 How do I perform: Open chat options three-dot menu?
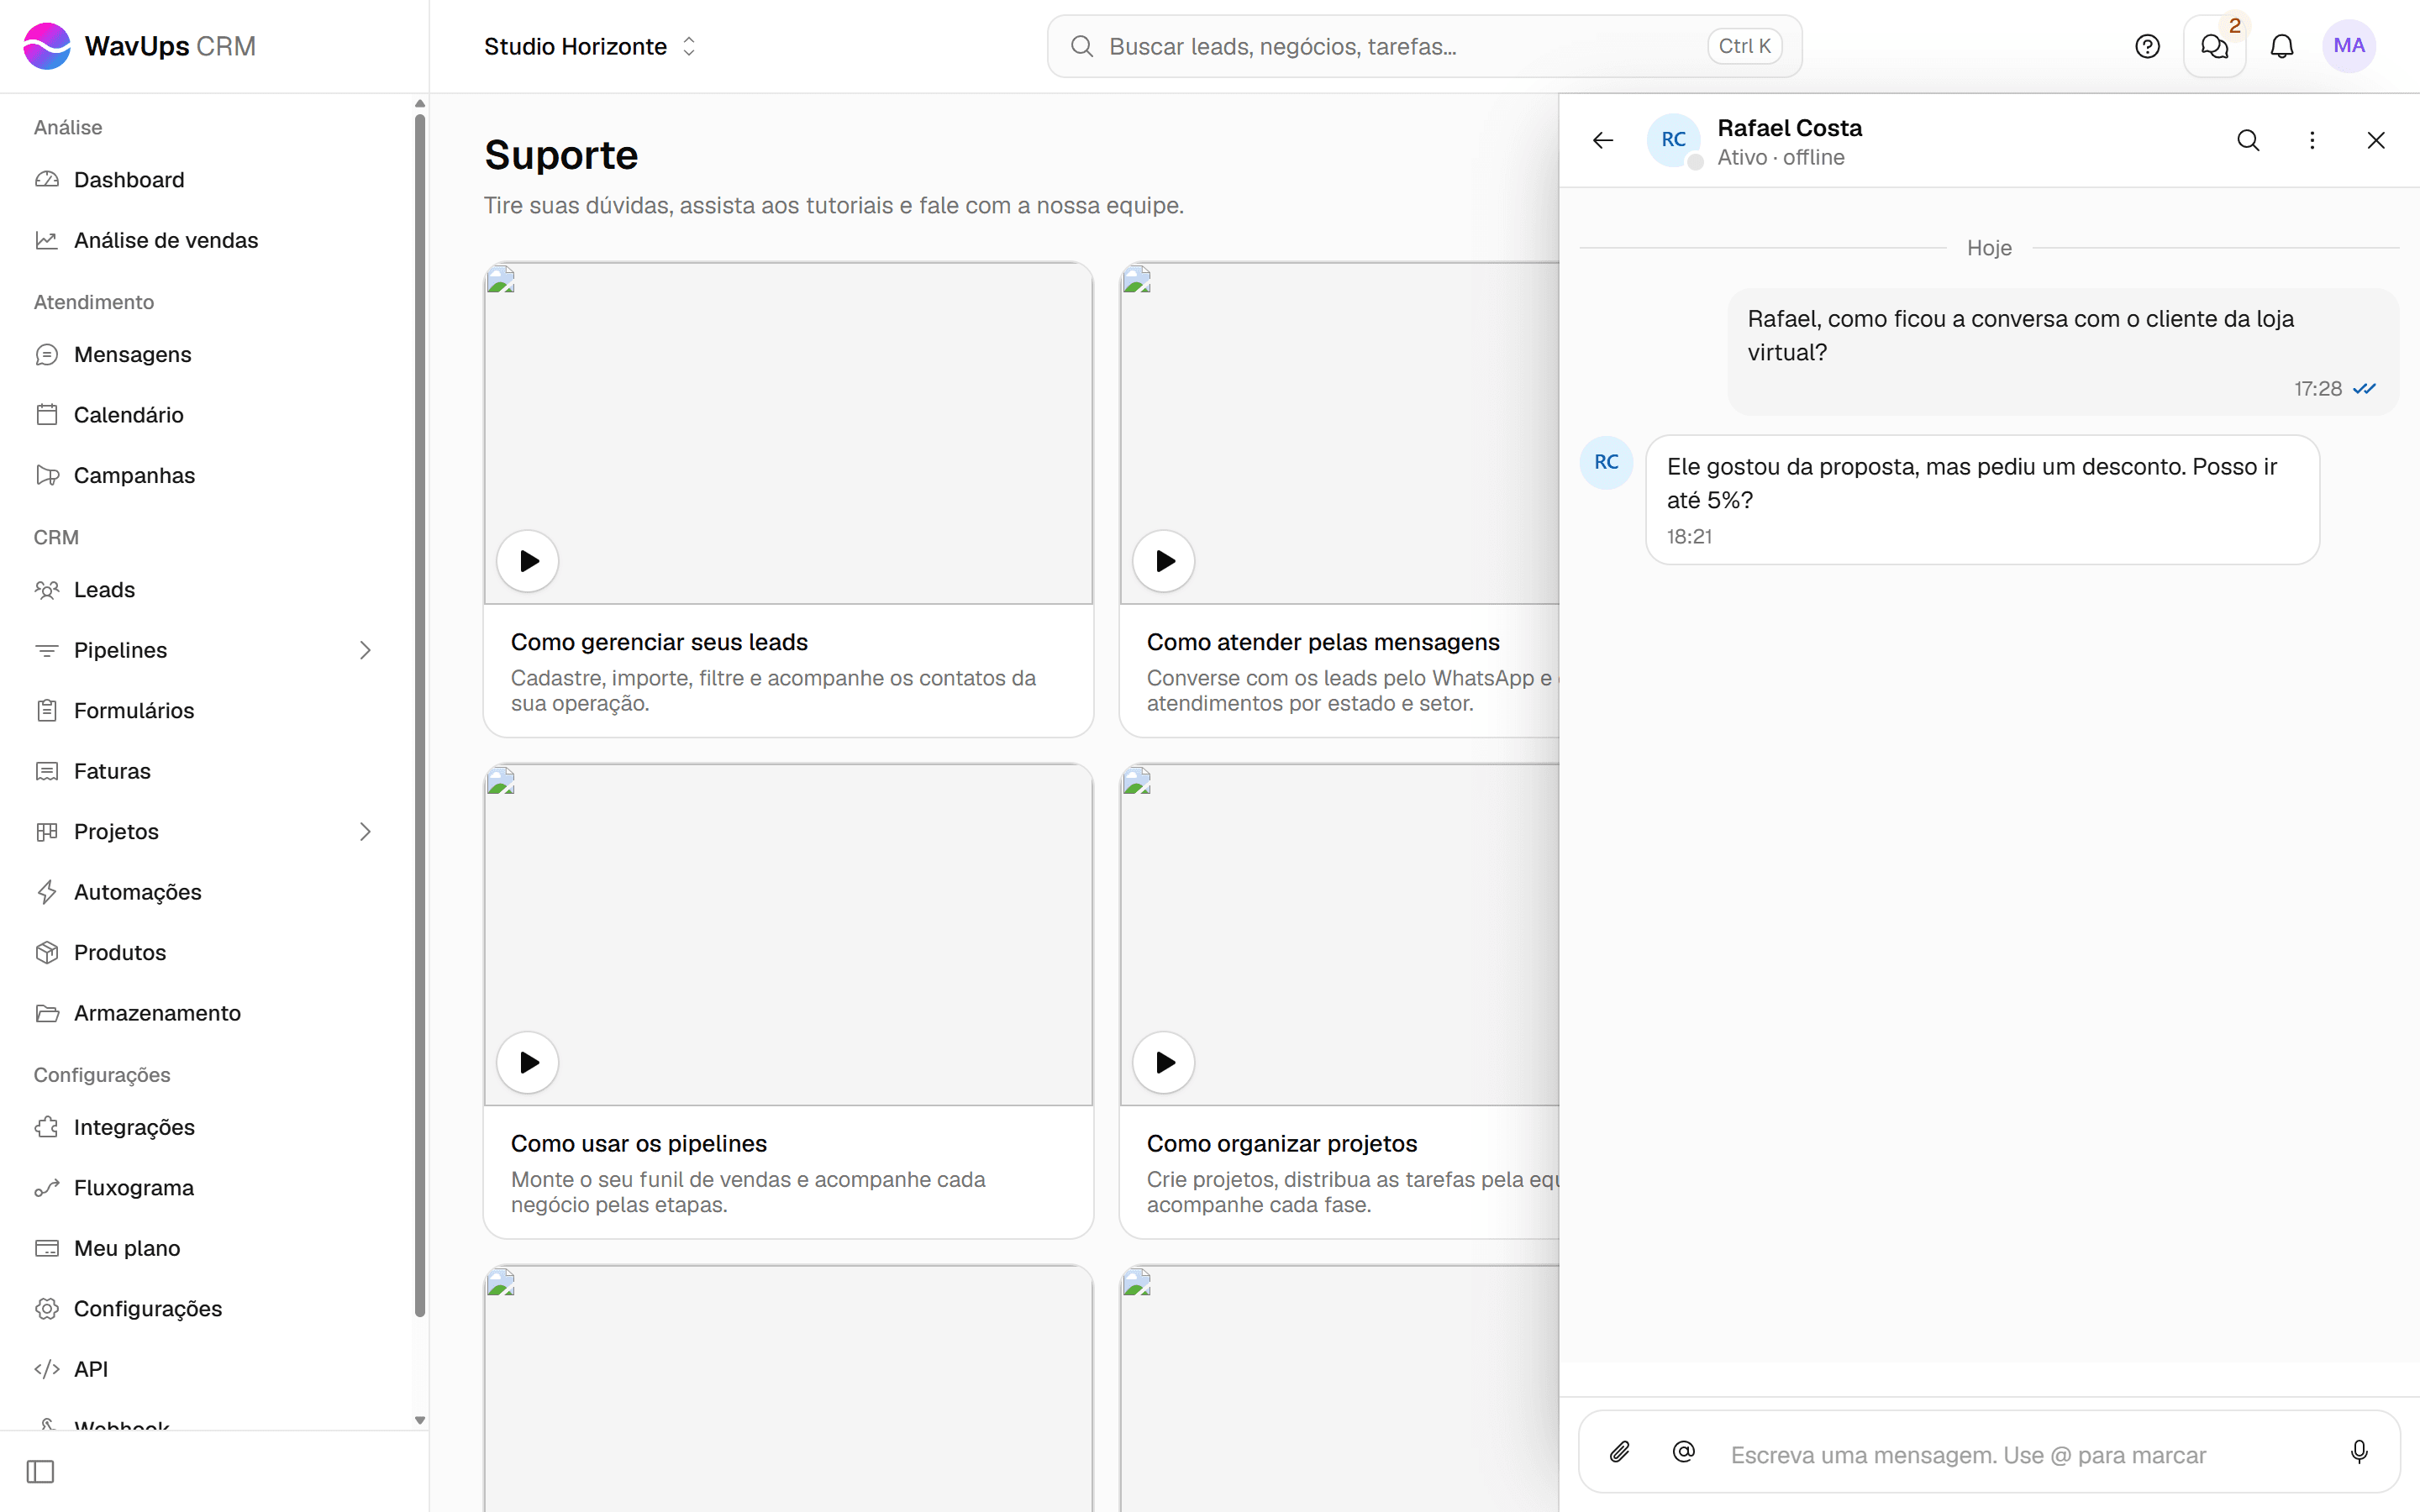[2312, 141]
